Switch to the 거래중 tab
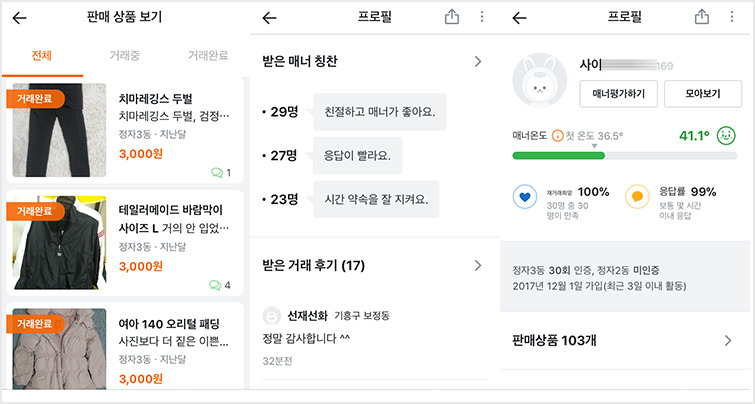755x404 pixels. tap(125, 55)
